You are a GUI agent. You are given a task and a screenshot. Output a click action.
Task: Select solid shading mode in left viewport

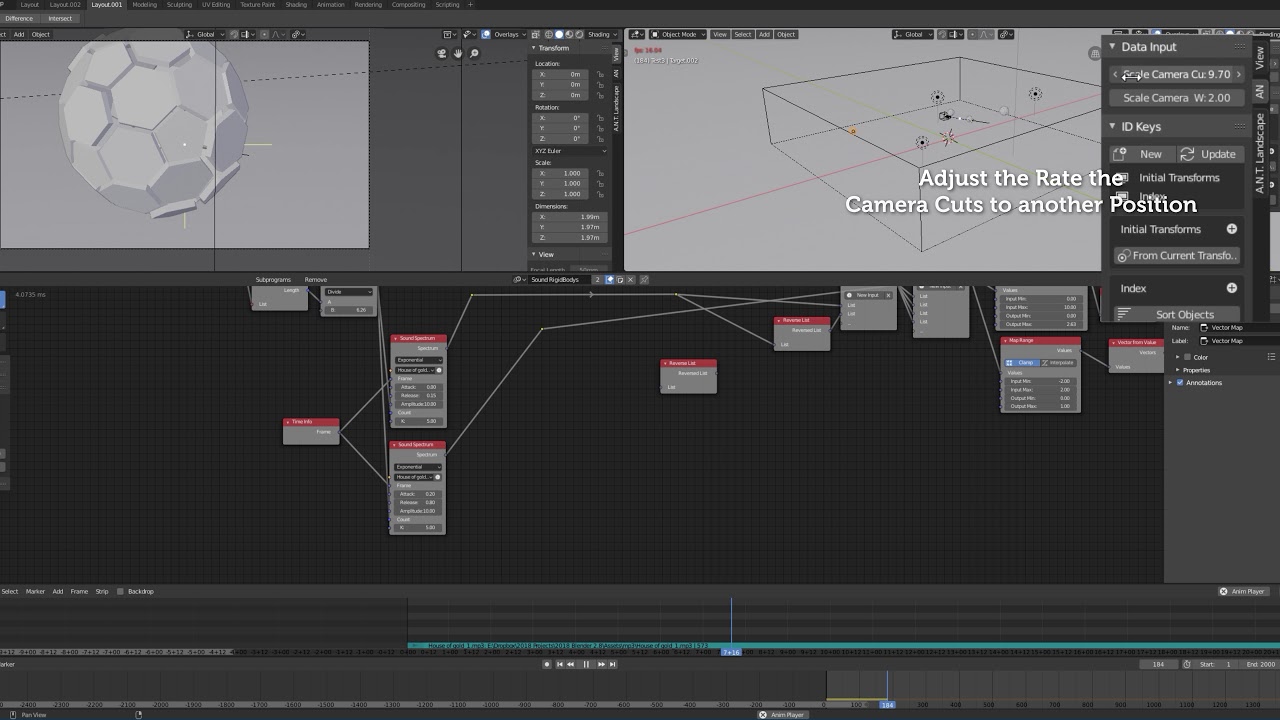[x=559, y=34]
